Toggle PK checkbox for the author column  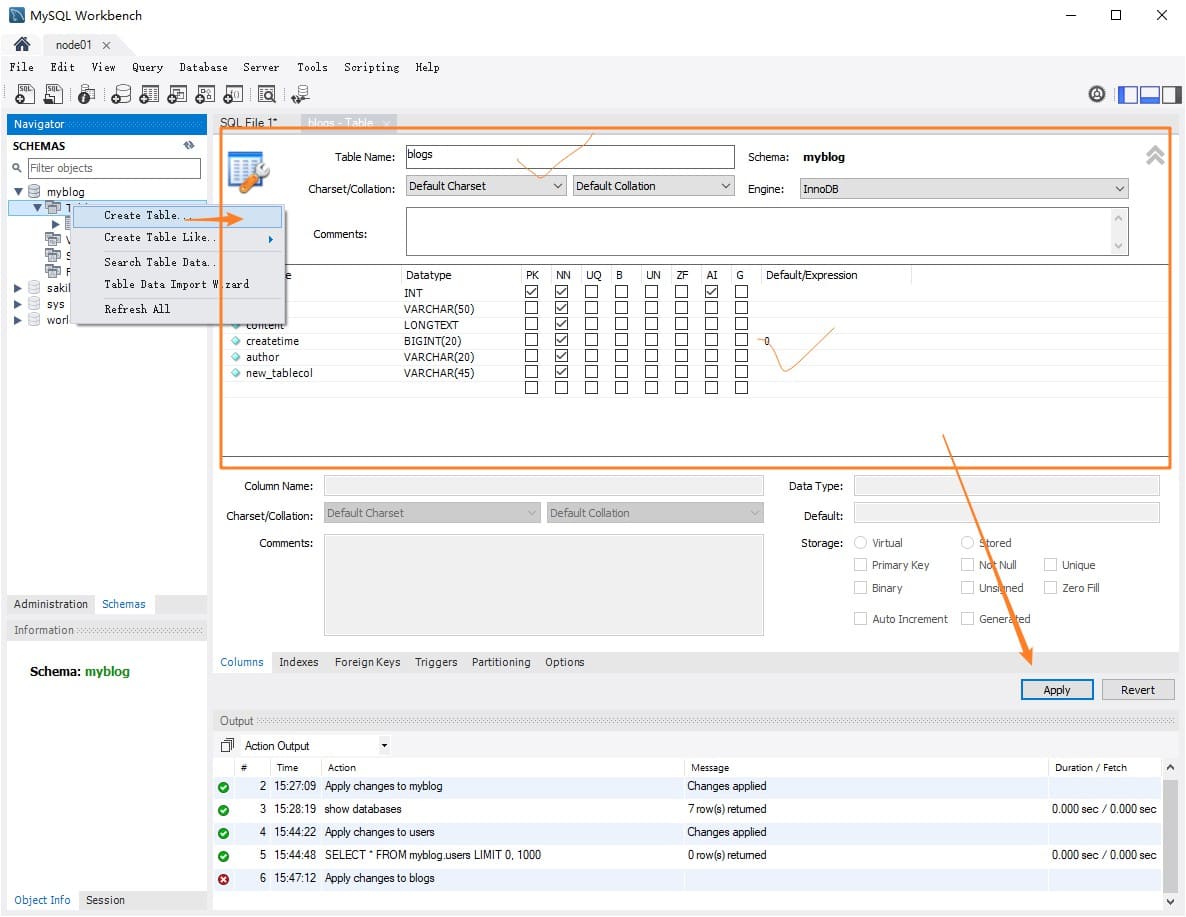click(531, 357)
